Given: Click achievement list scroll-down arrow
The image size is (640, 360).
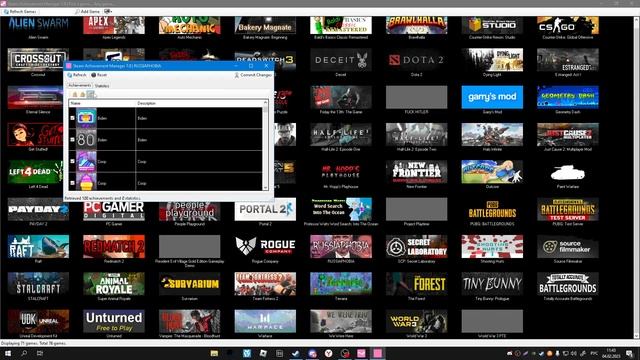Looking at the screenshot, I should coord(266,188).
